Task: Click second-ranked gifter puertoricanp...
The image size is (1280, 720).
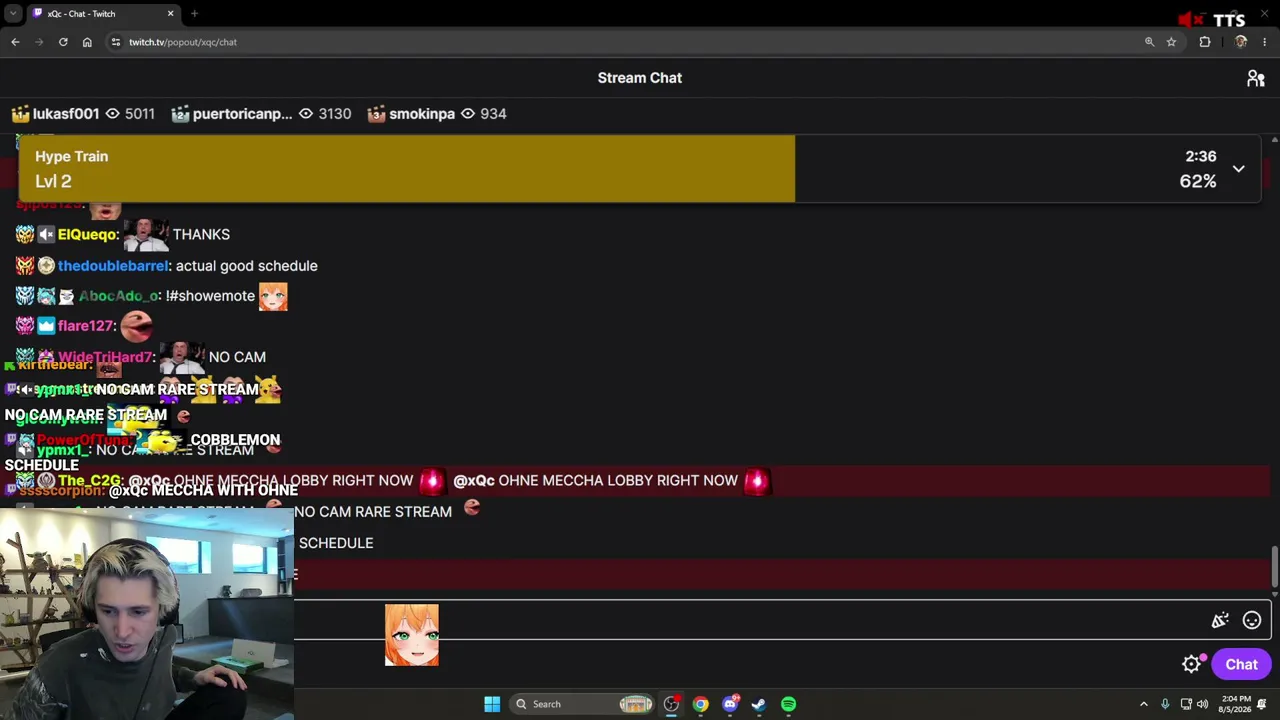Action: pos(242,114)
